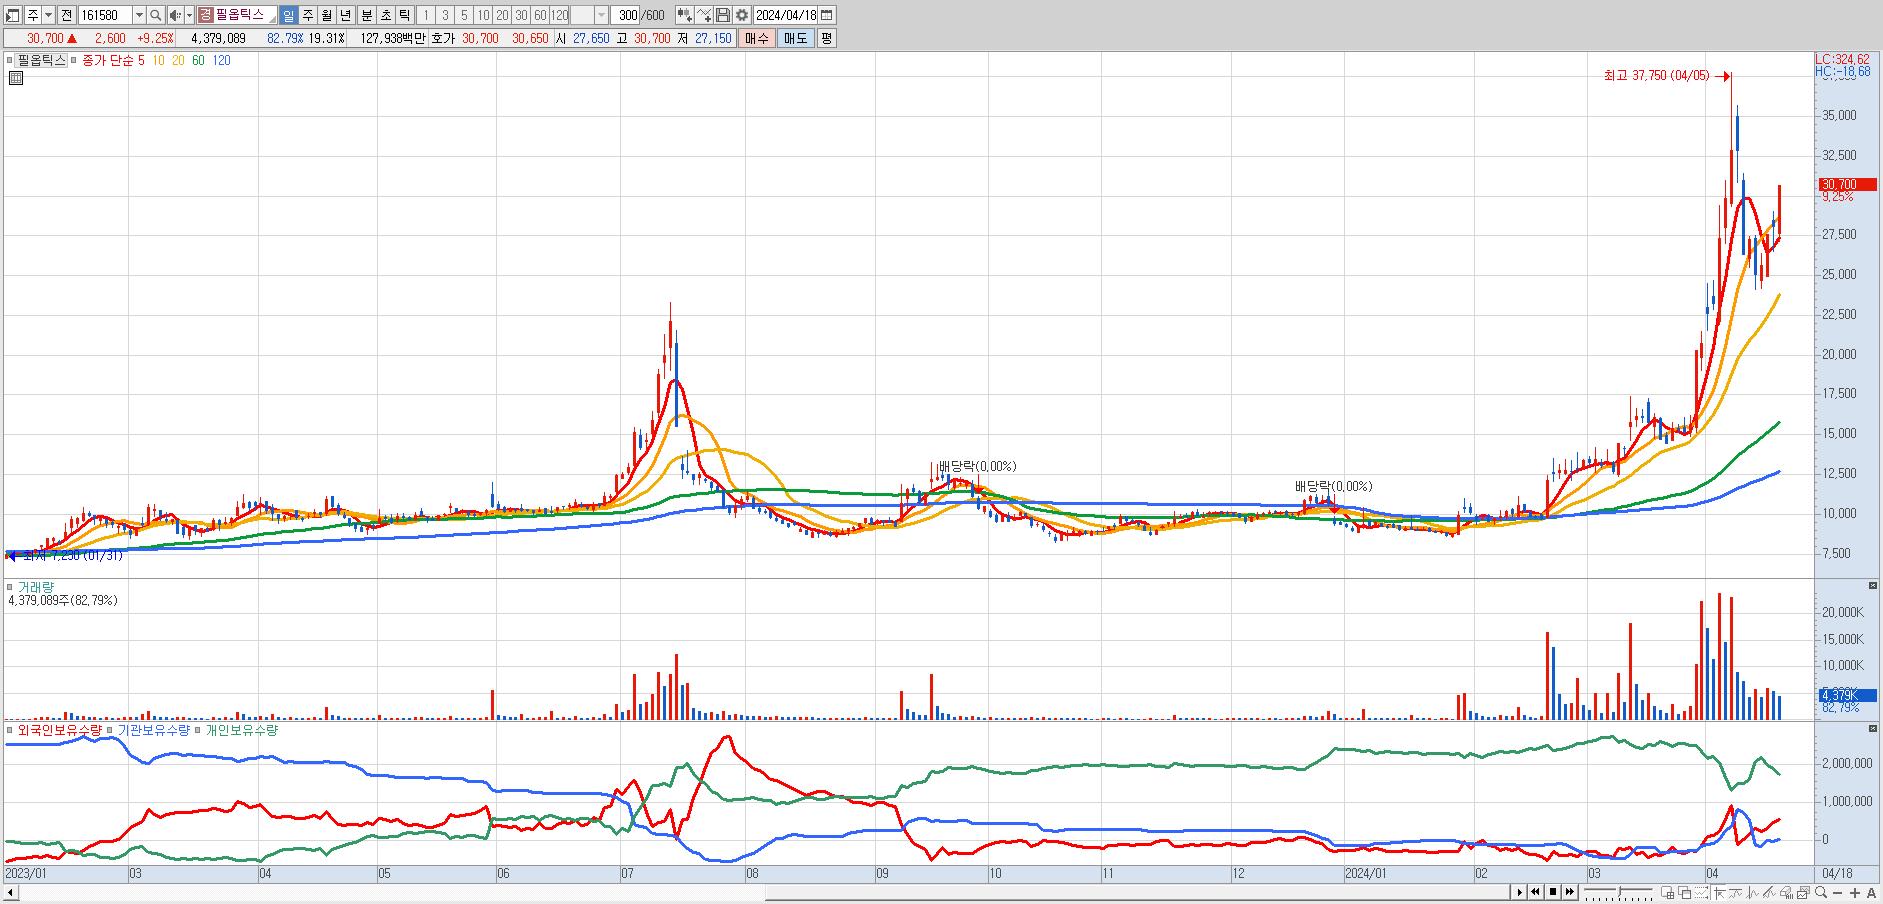
Task: Click the stock code input 161580
Action: (104, 15)
